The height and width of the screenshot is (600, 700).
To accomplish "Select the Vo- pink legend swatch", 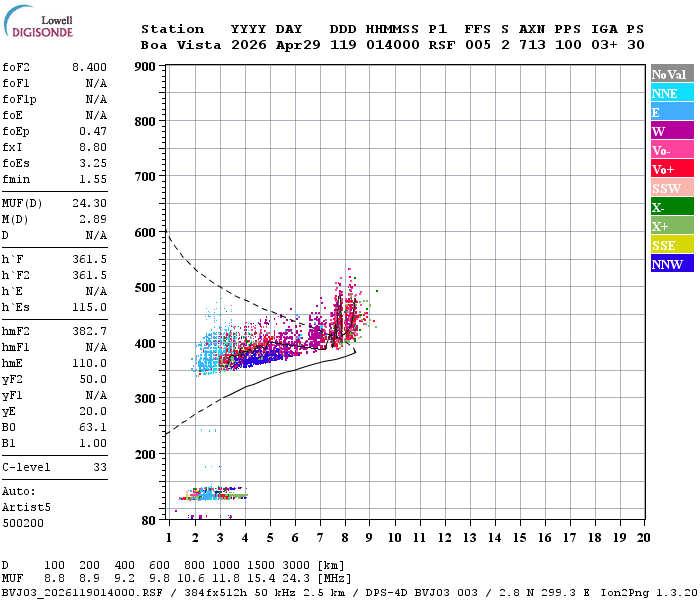I will tap(672, 150).
